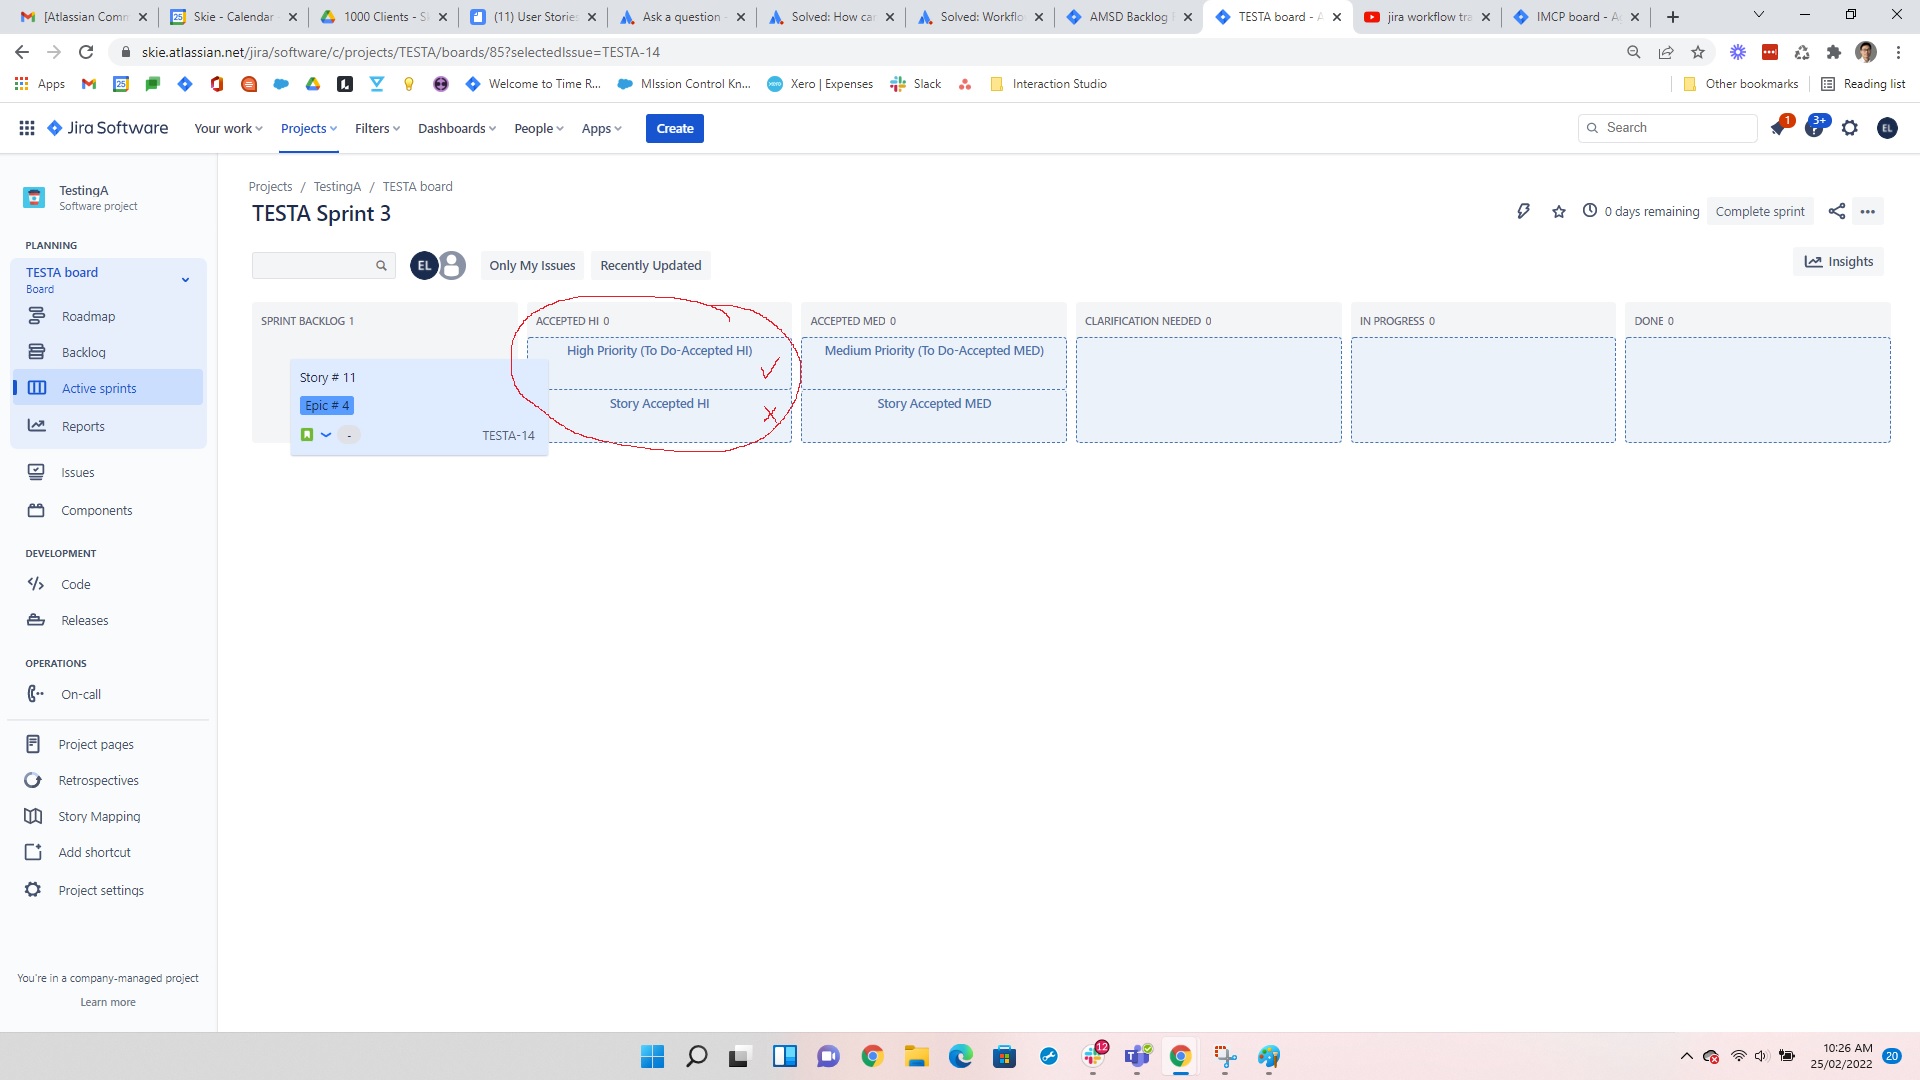1920x1080 pixels.
Task: Click the board search magnifier icon
Action: coord(381,265)
